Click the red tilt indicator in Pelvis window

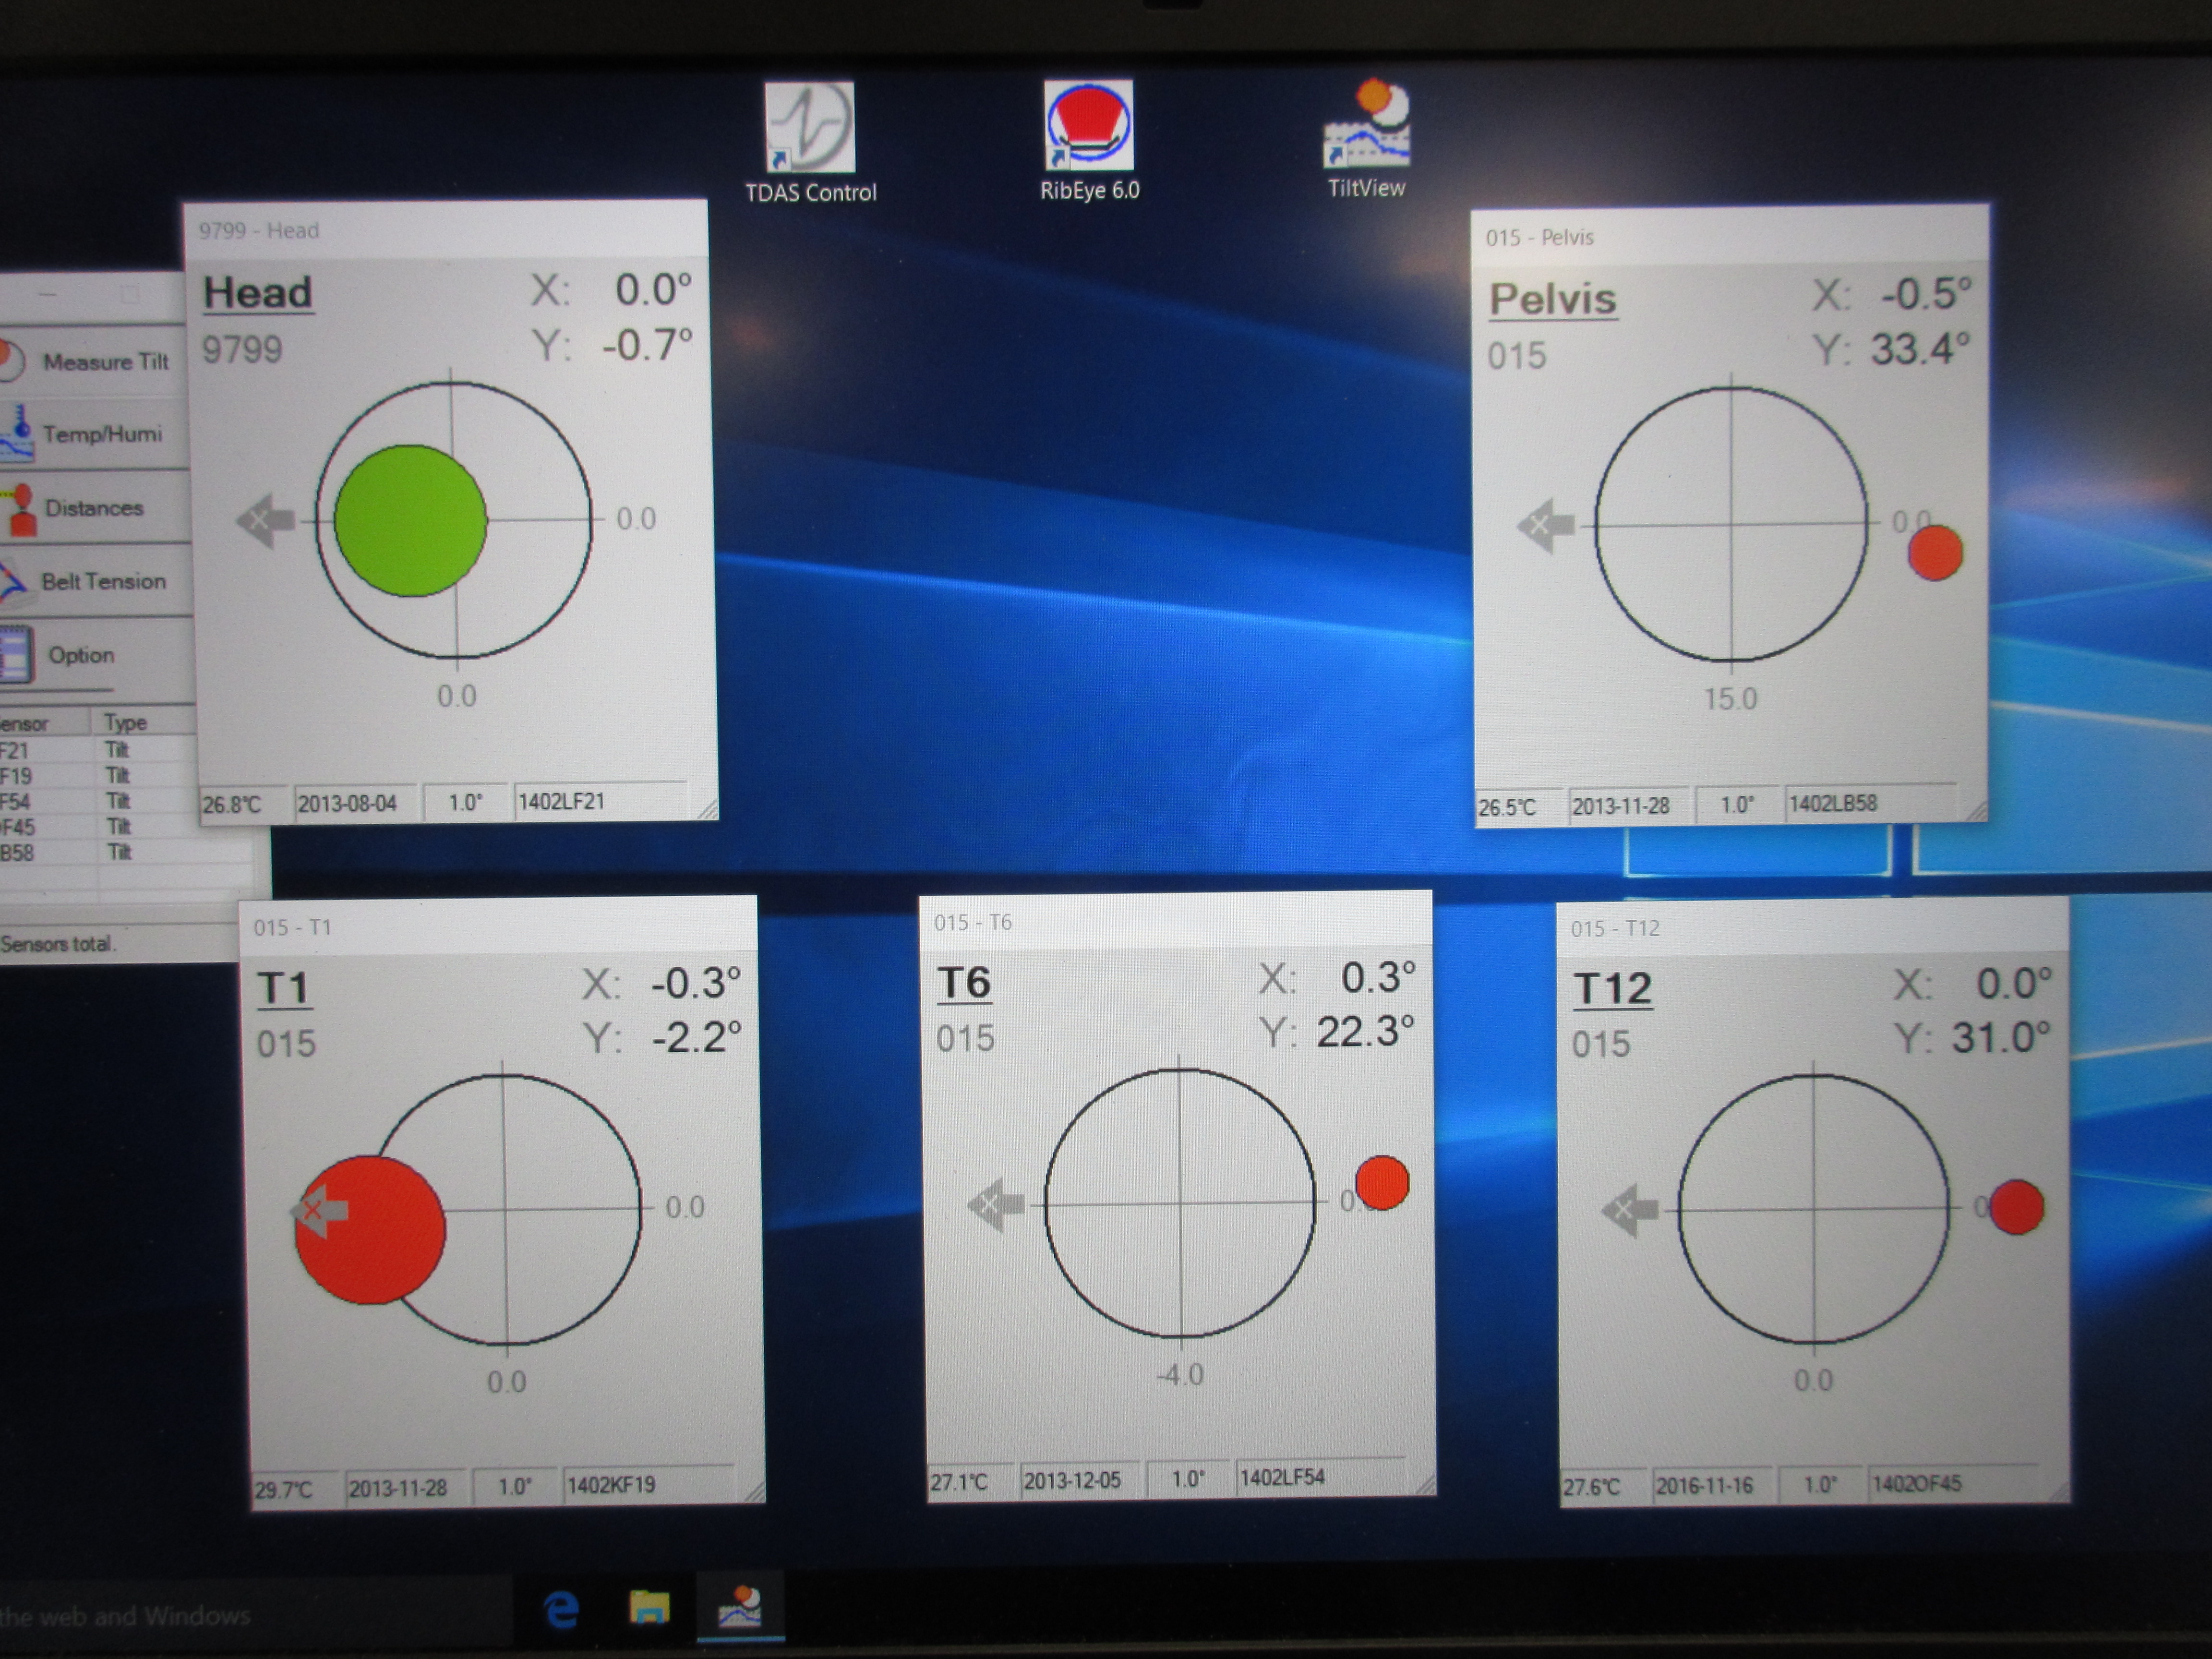pos(1935,553)
